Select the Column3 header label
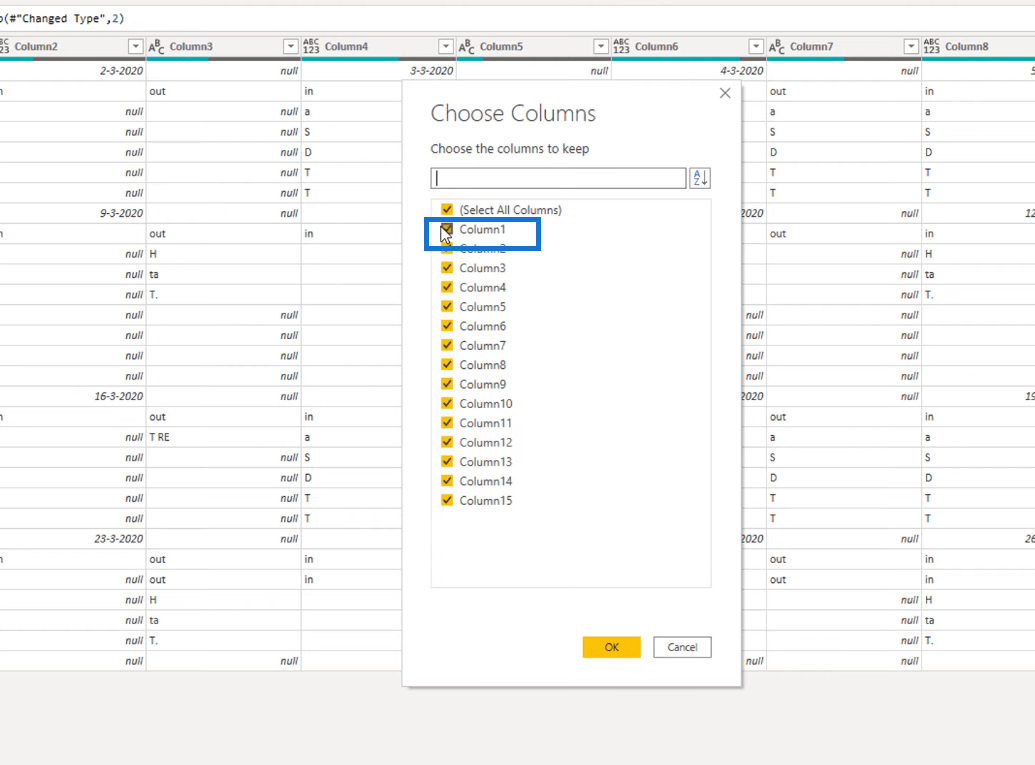 [x=191, y=46]
